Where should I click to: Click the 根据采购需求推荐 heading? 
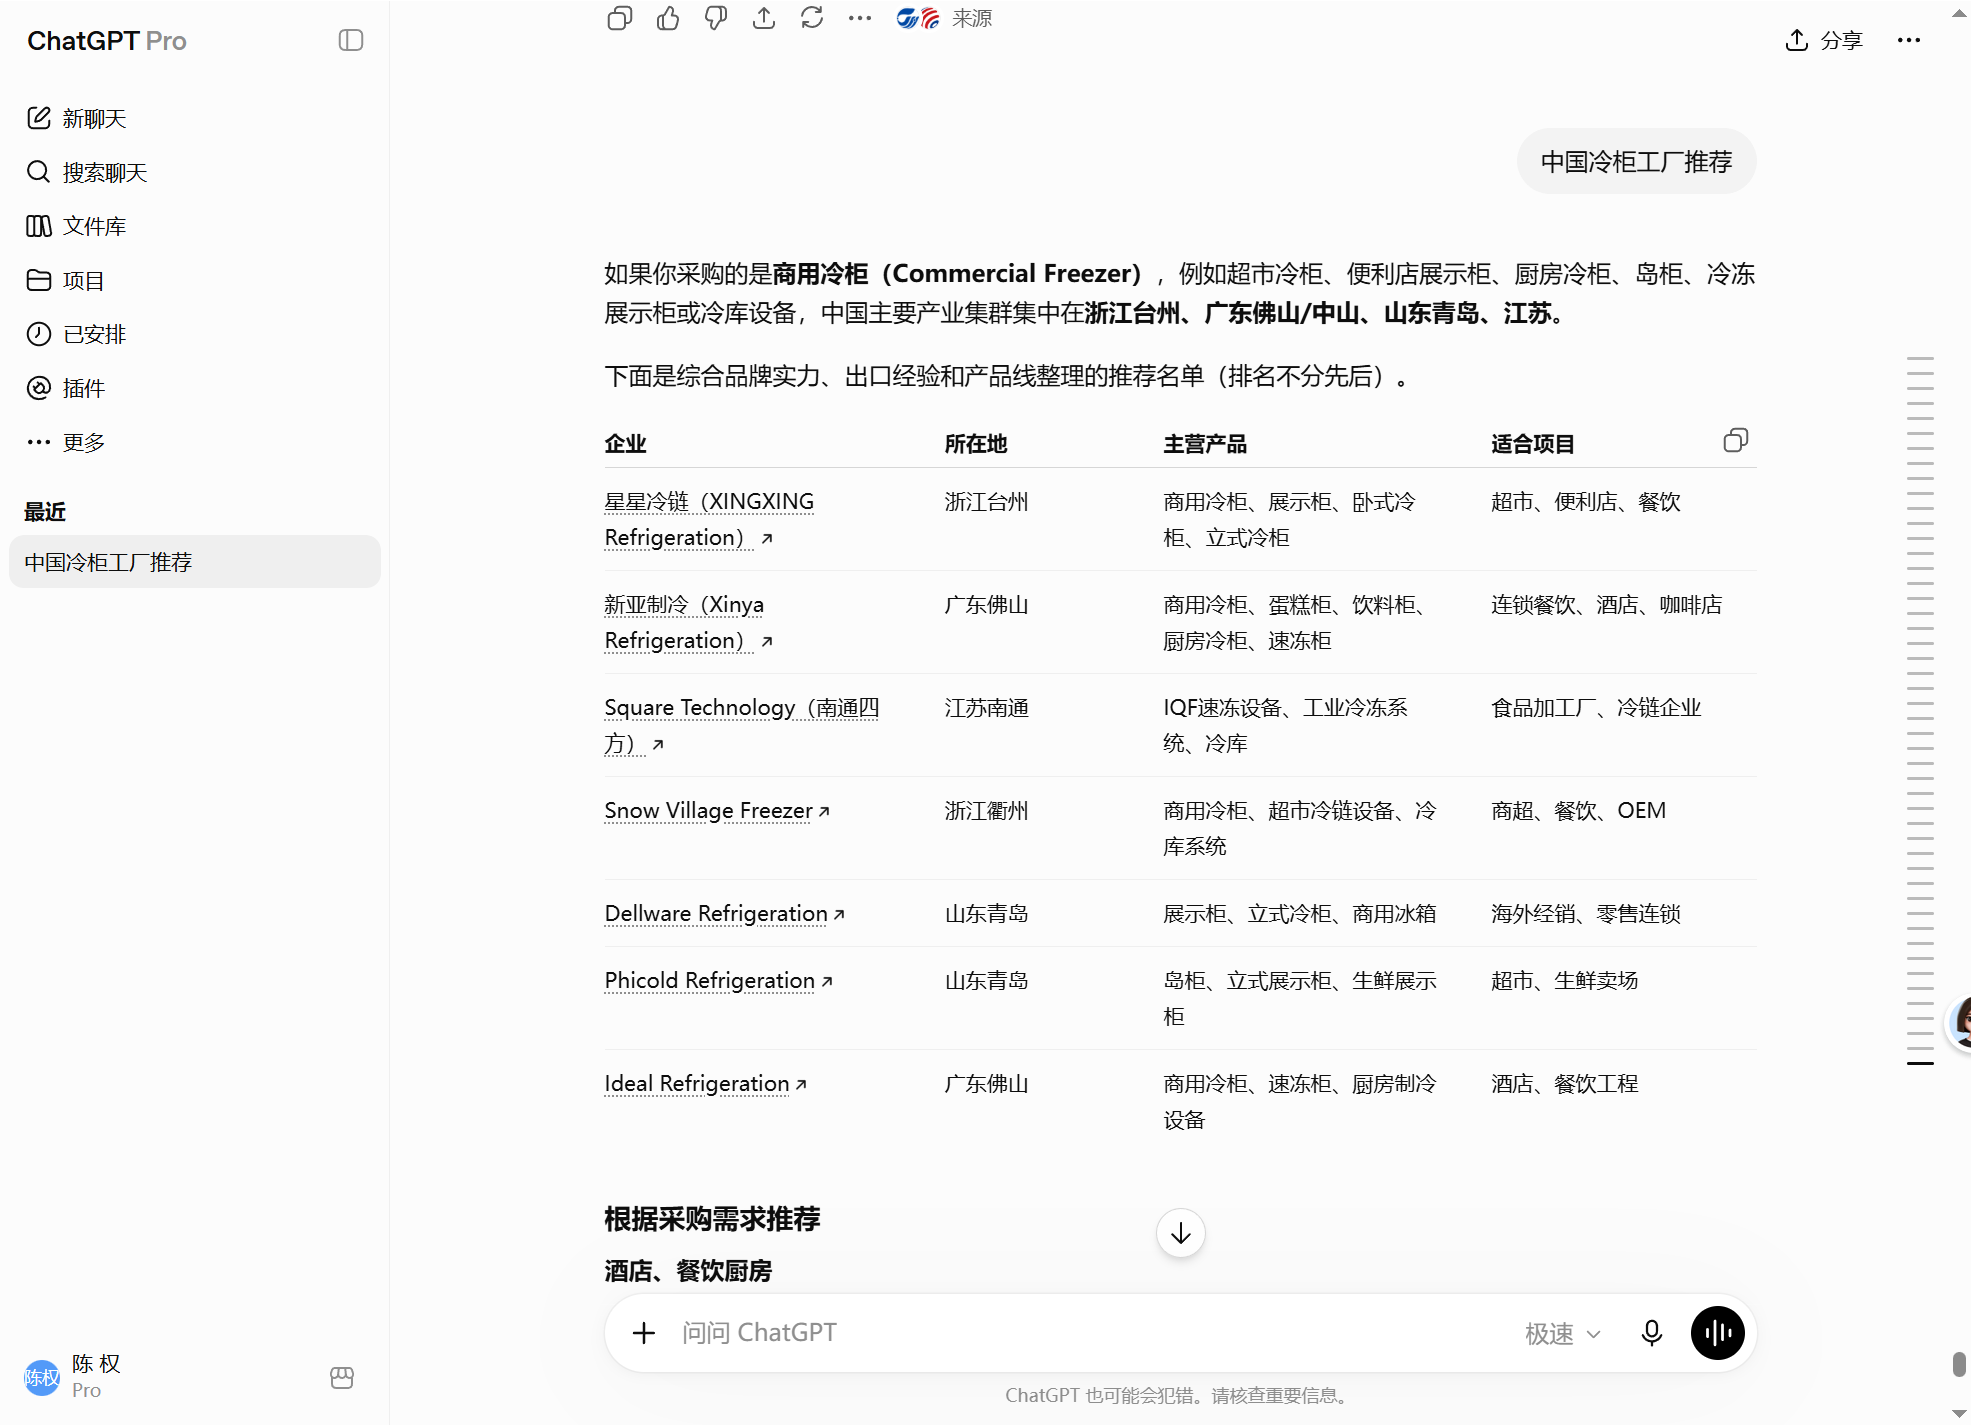(x=712, y=1219)
